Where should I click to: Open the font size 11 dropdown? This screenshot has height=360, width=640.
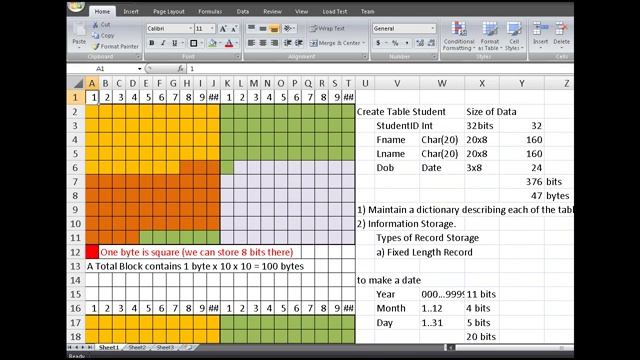click(x=212, y=29)
